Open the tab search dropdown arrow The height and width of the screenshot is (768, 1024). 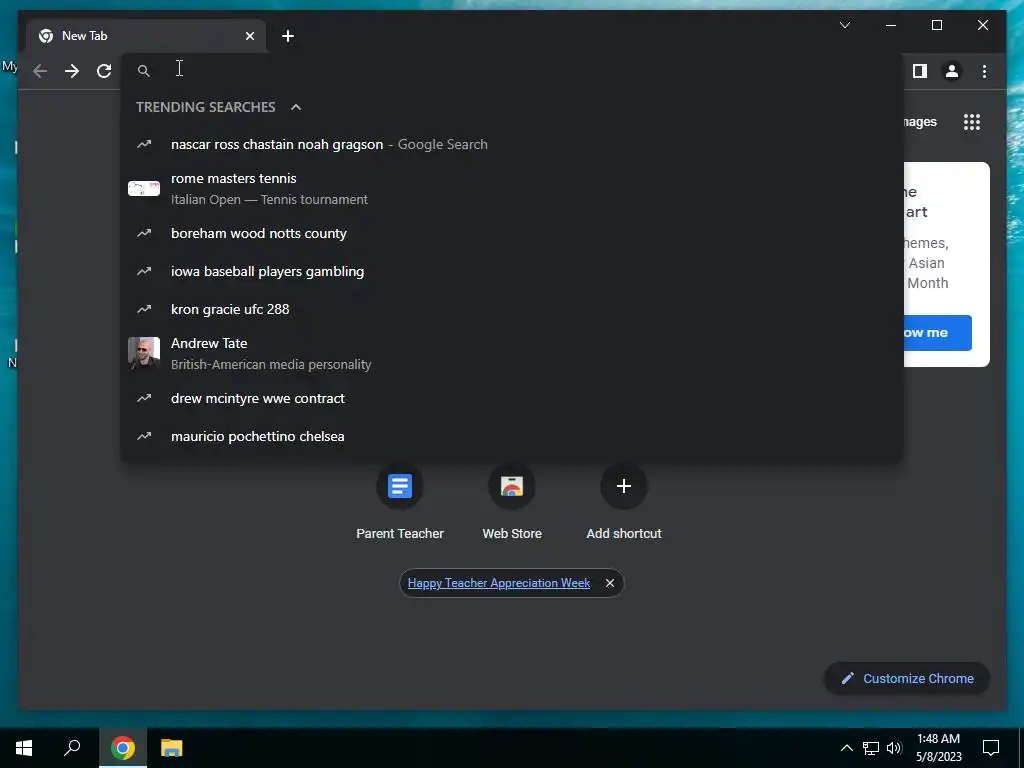(x=845, y=25)
